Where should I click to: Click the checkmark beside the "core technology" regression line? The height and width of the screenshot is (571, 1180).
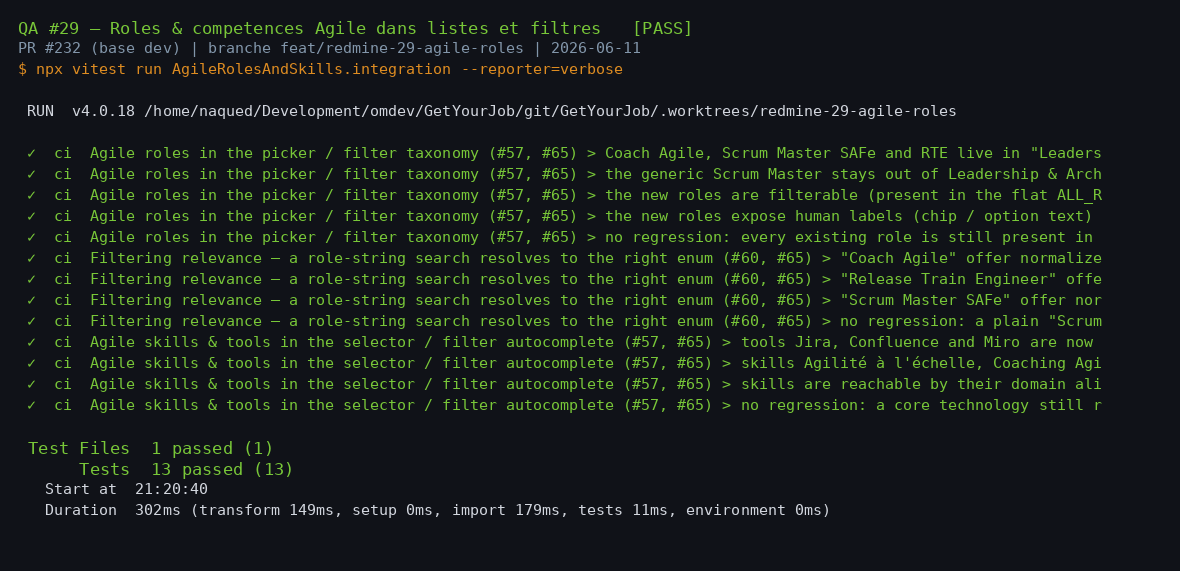click(32, 405)
